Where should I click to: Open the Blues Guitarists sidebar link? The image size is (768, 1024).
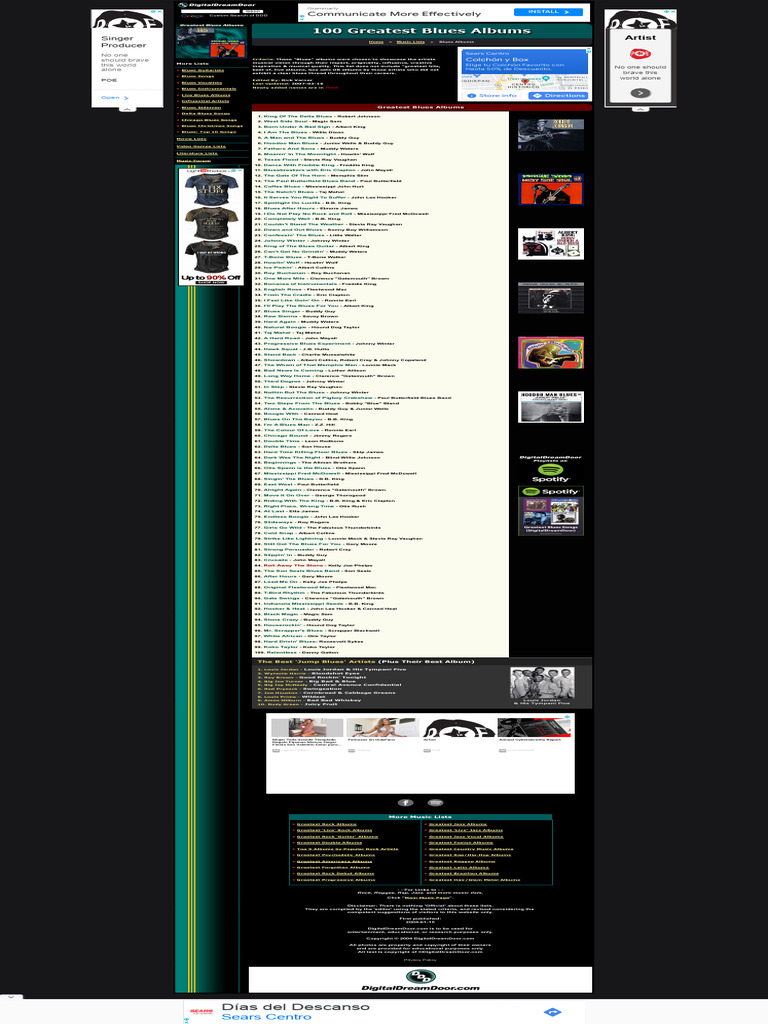(x=202, y=70)
